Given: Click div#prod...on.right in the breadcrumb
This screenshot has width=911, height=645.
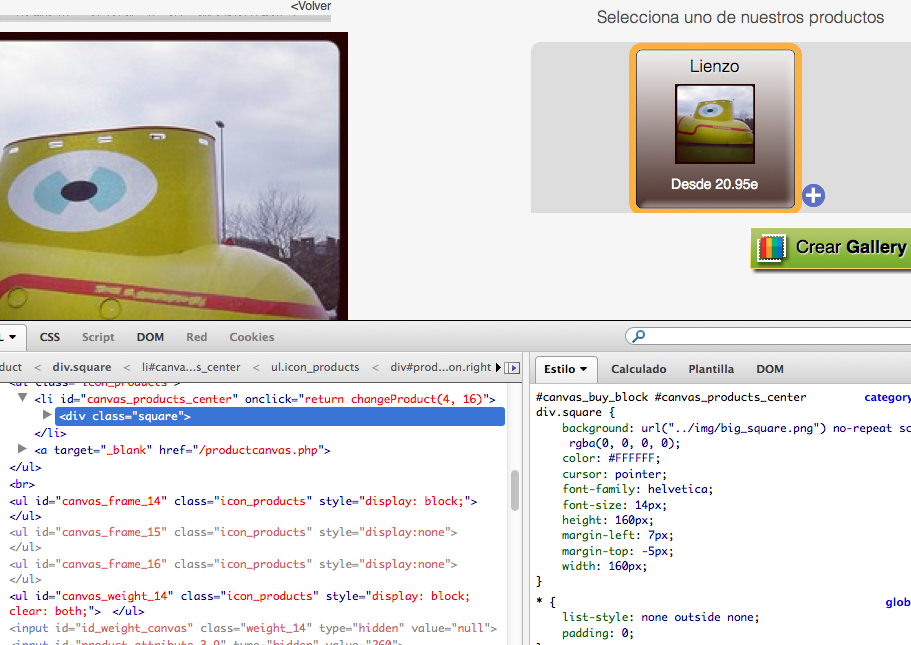Looking at the screenshot, I should point(441,367).
